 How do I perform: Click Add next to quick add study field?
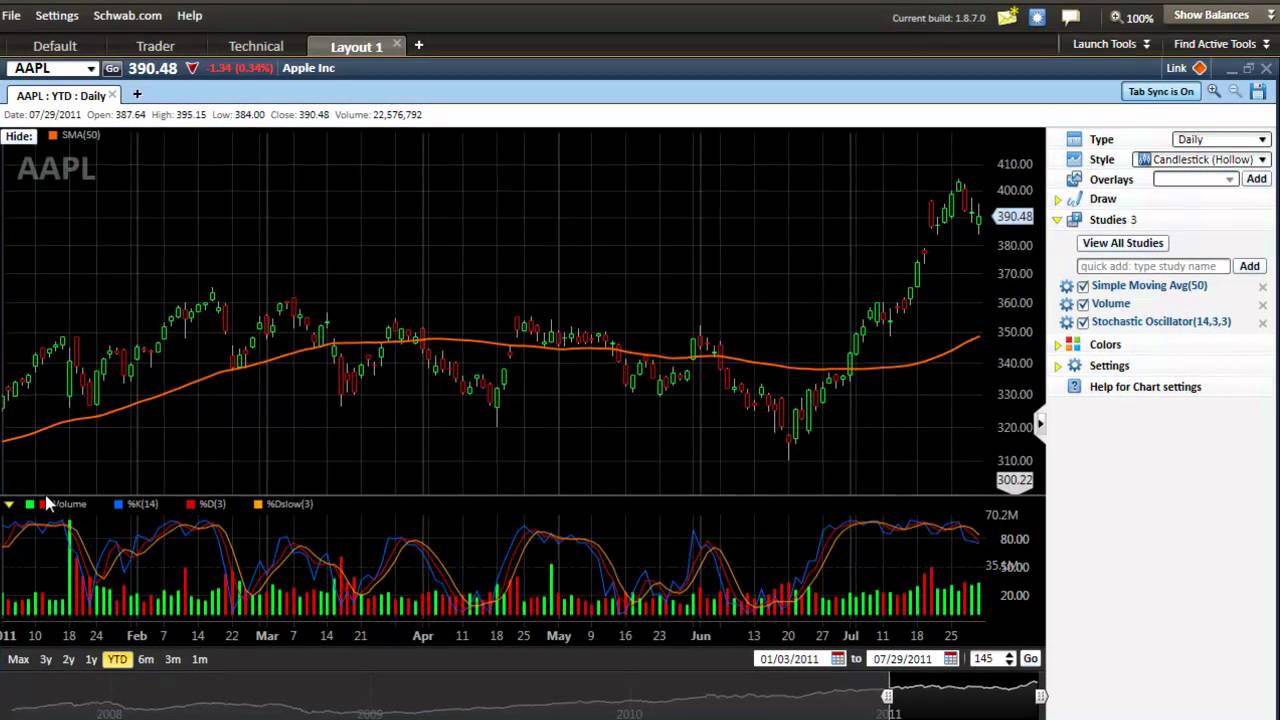click(x=1249, y=266)
